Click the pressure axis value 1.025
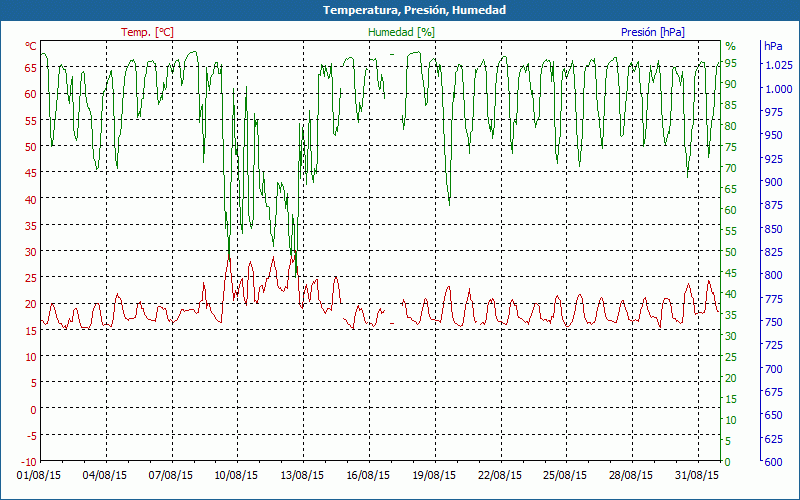This screenshot has width=800, height=500. 779,65
